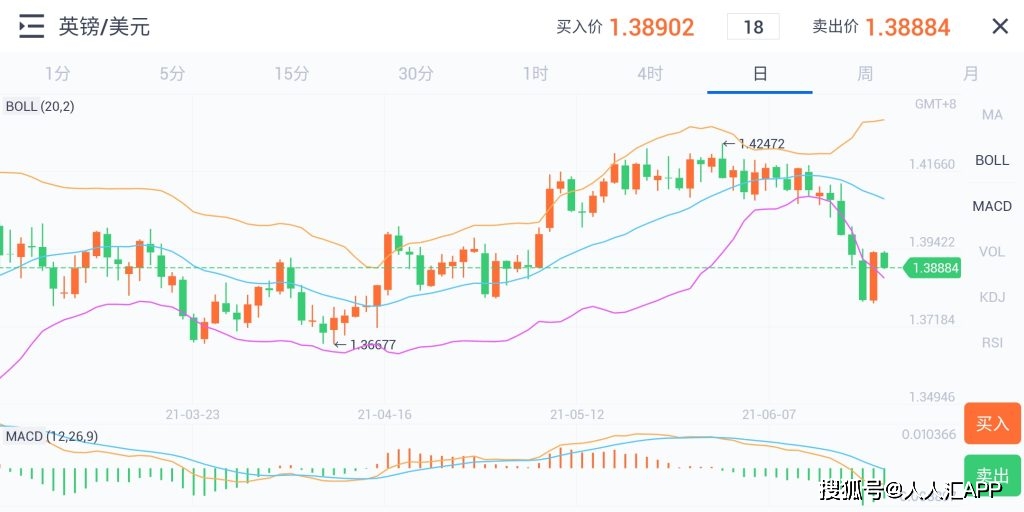Click the spread value box showing 18
This screenshot has width=1024, height=512.
(753, 27)
